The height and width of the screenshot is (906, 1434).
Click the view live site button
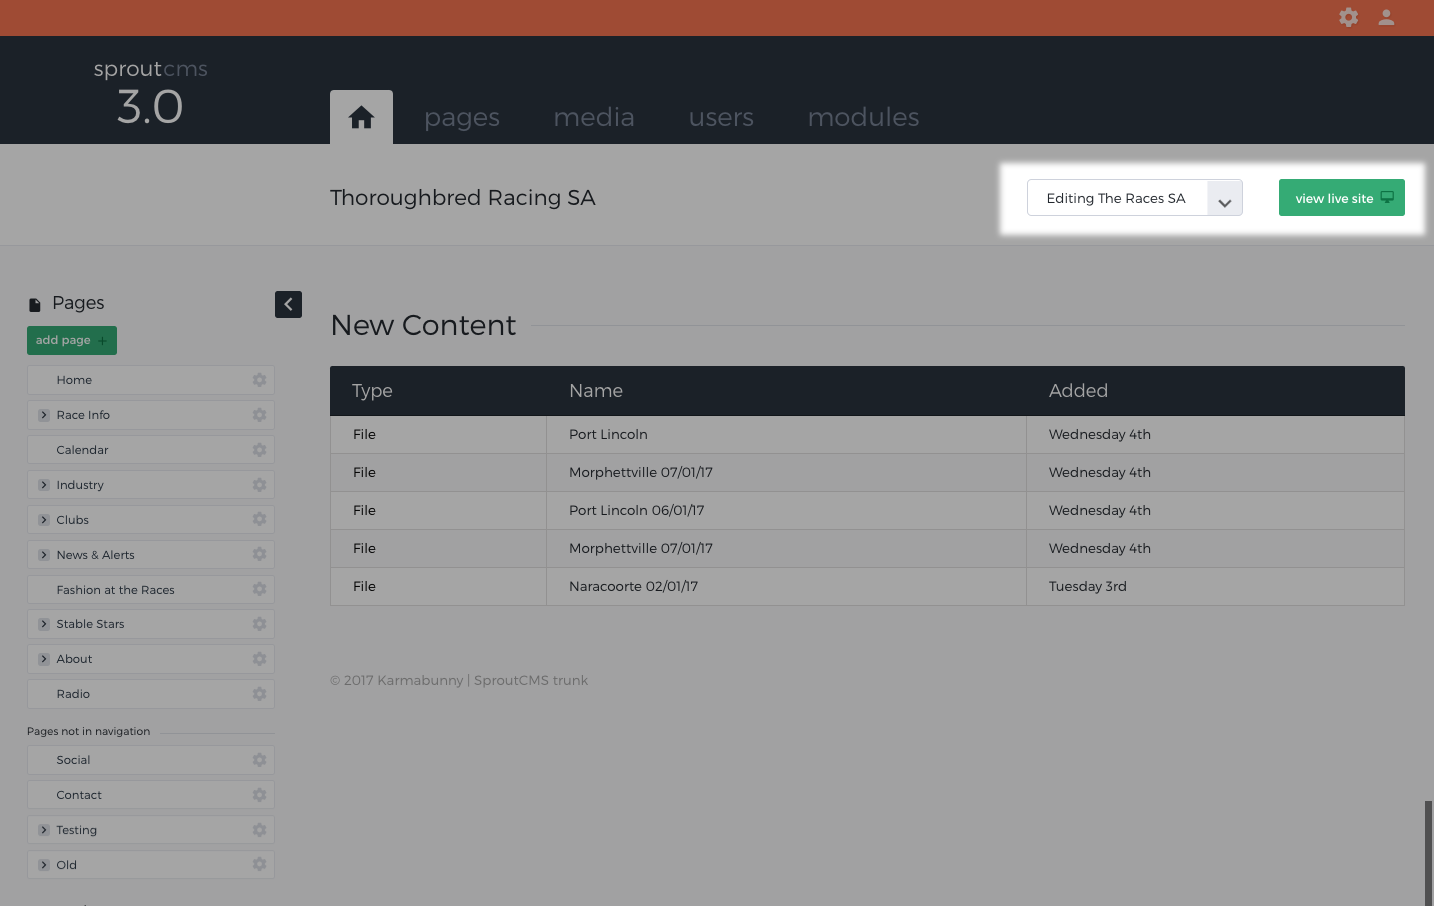pyautogui.click(x=1342, y=198)
